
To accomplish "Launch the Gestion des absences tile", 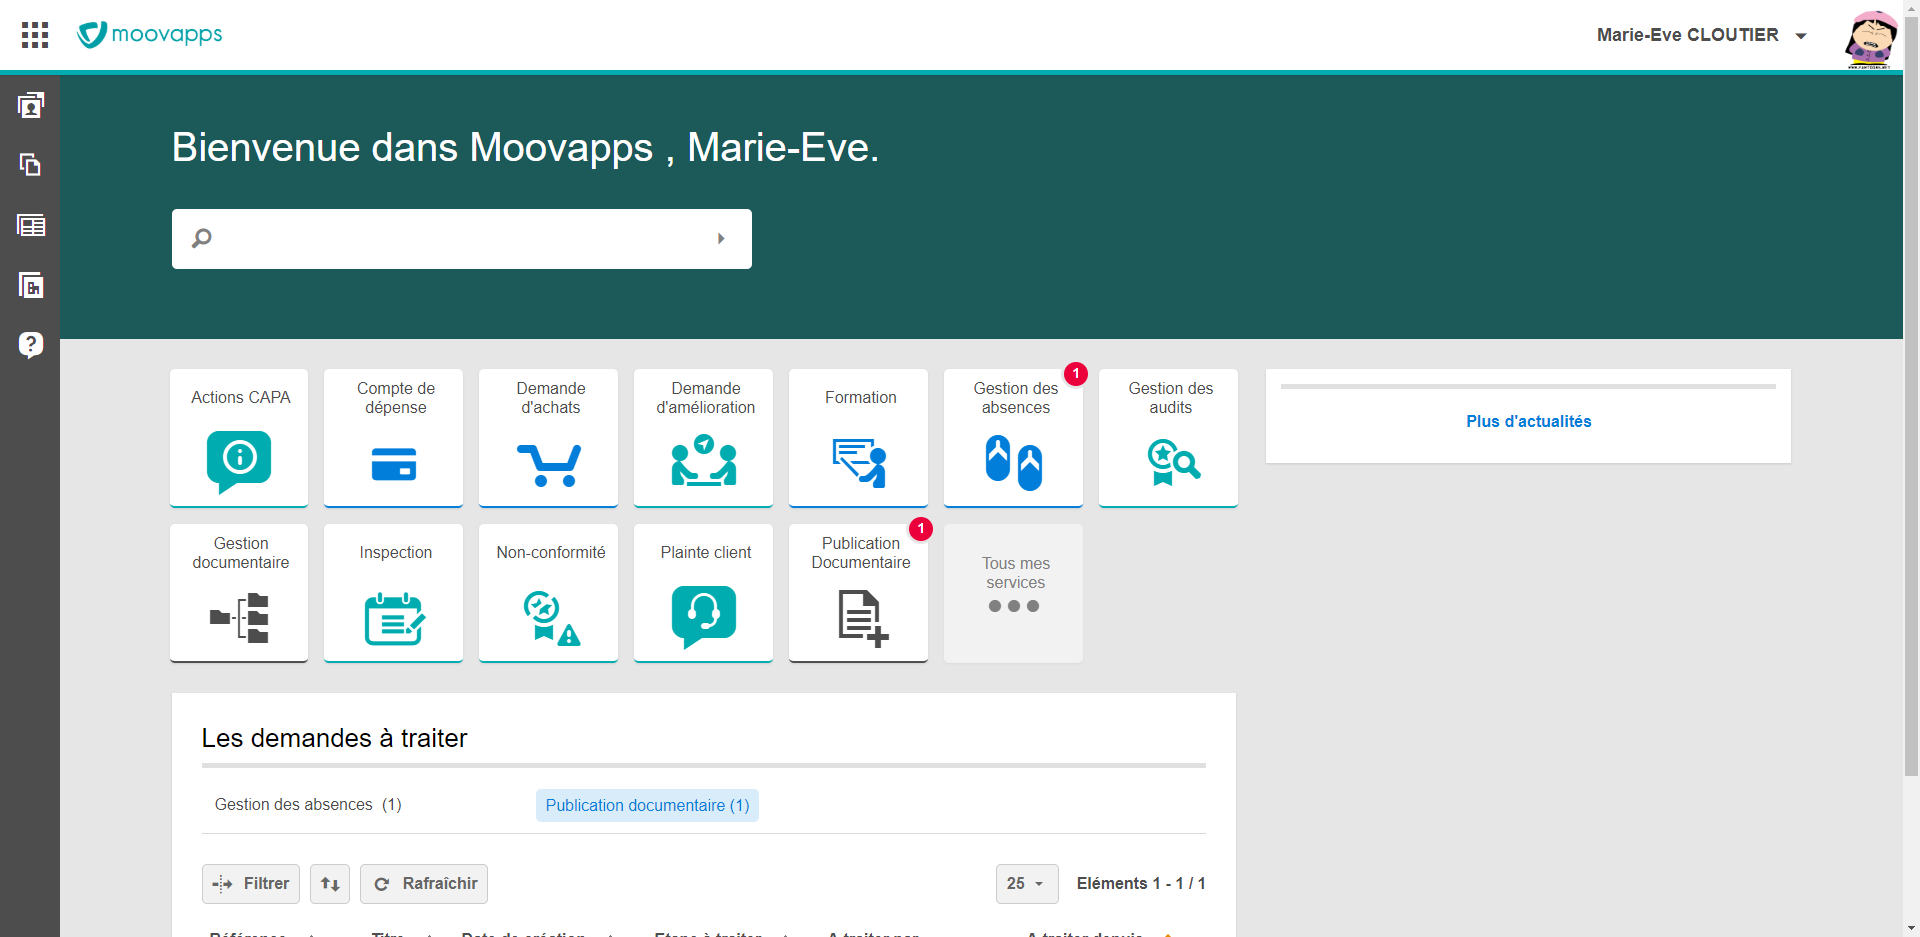I will point(1013,438).
